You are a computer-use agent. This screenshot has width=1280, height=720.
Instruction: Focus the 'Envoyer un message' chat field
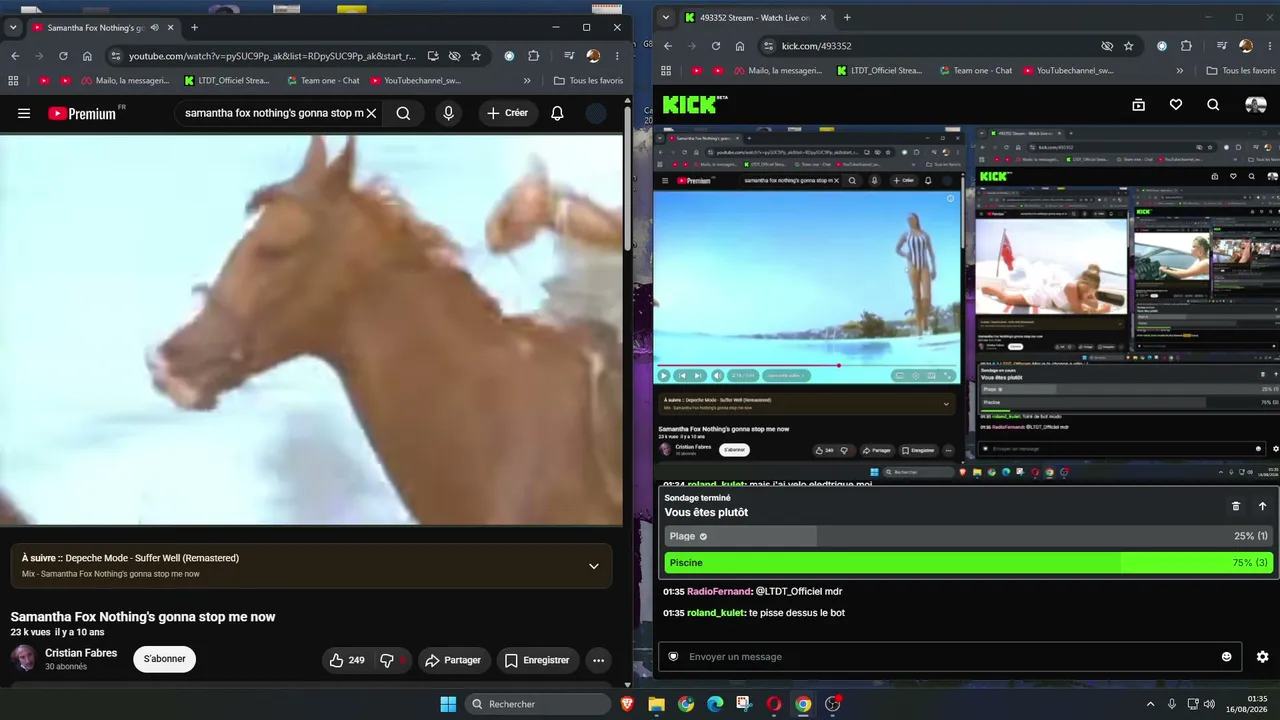point(949,657)
